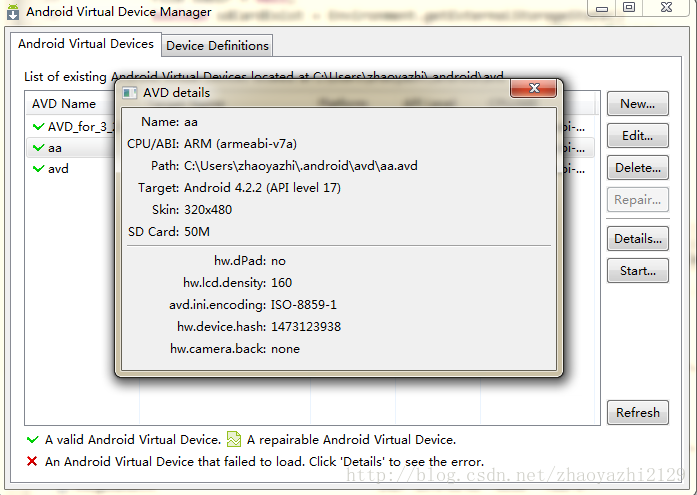
Task: Open Details... for selected AVD
Action: click(637, 239)
